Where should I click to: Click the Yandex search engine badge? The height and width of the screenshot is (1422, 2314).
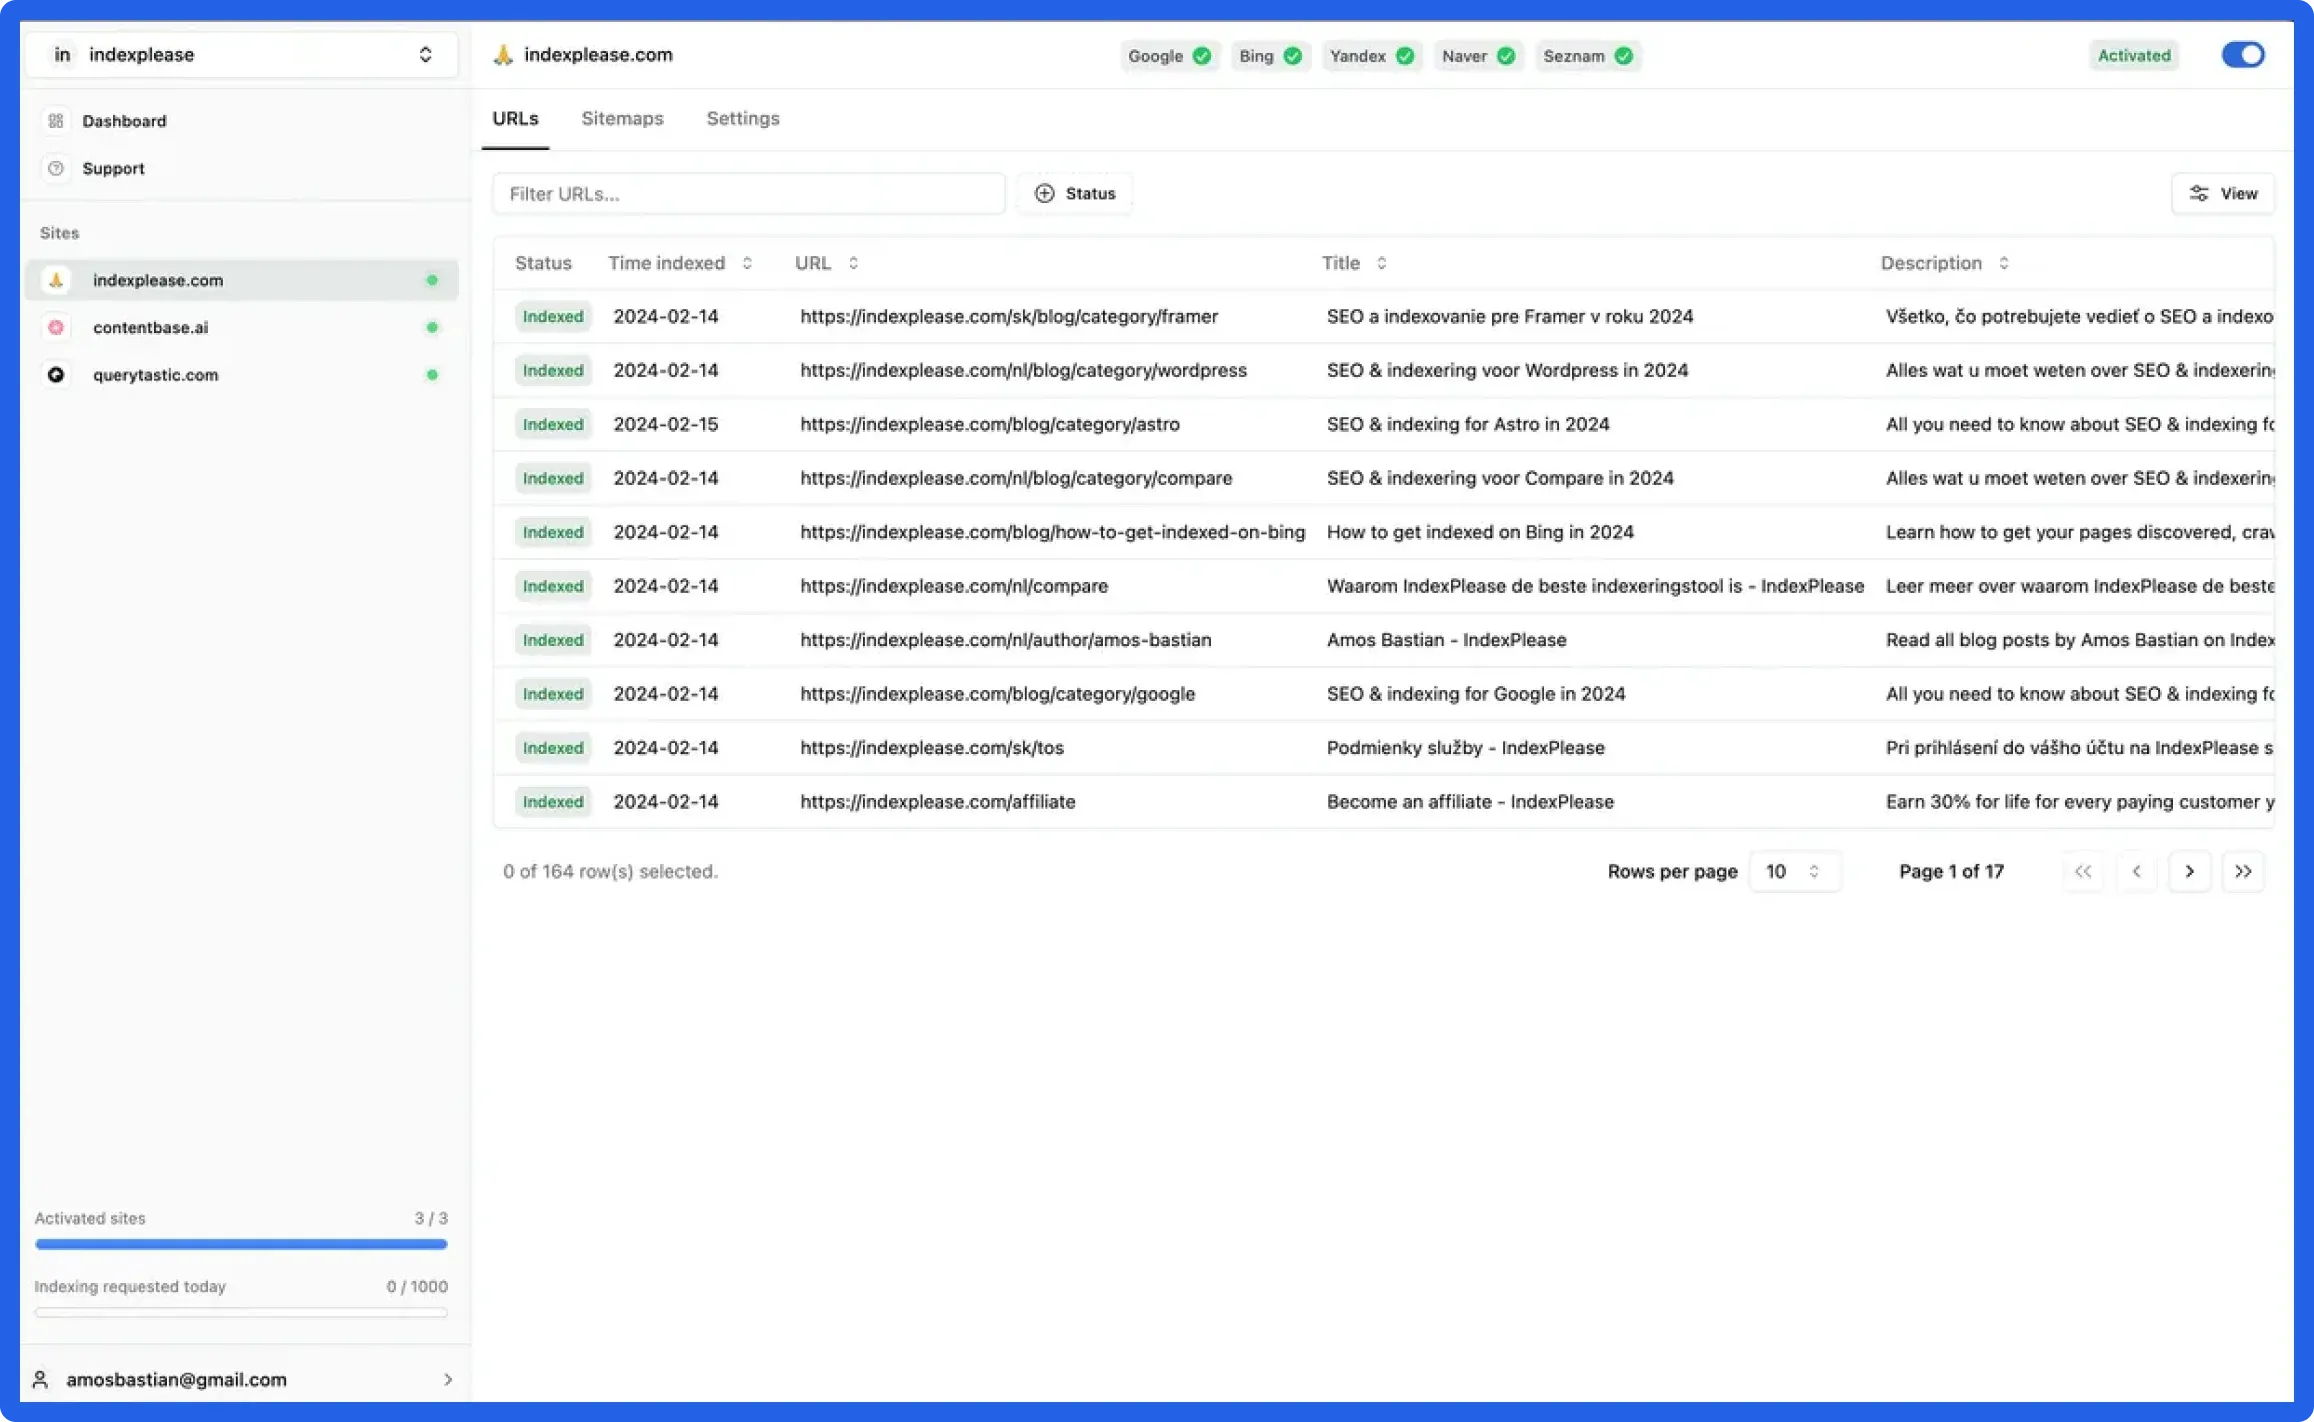coord(1371,56)
